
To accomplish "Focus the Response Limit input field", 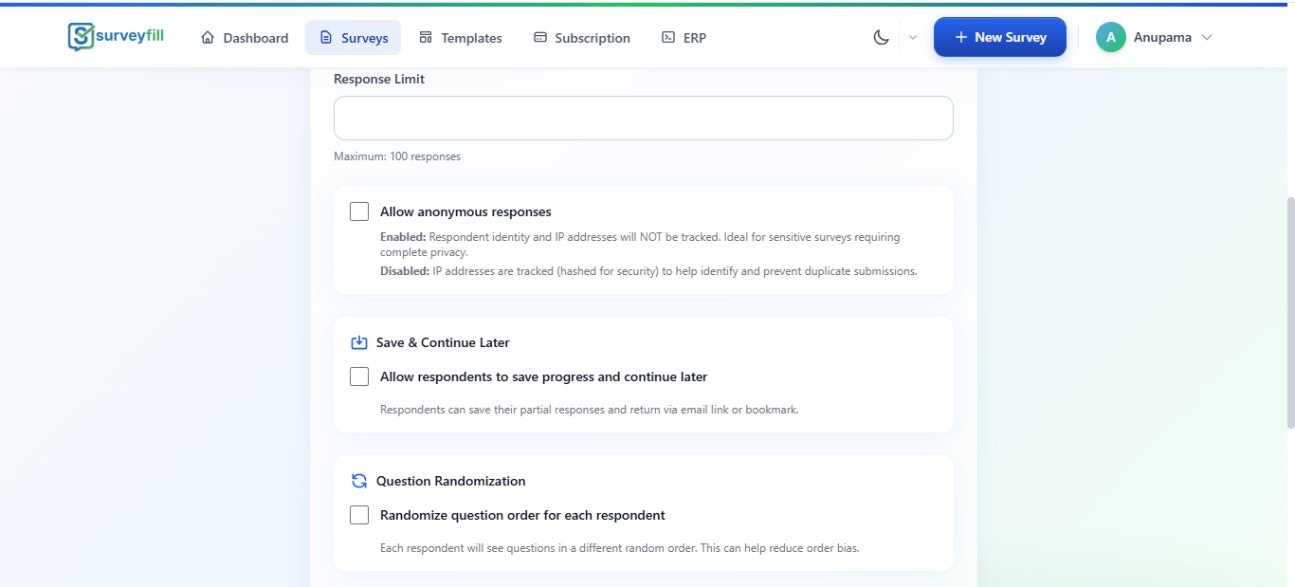I will click(x=643, y=118).
